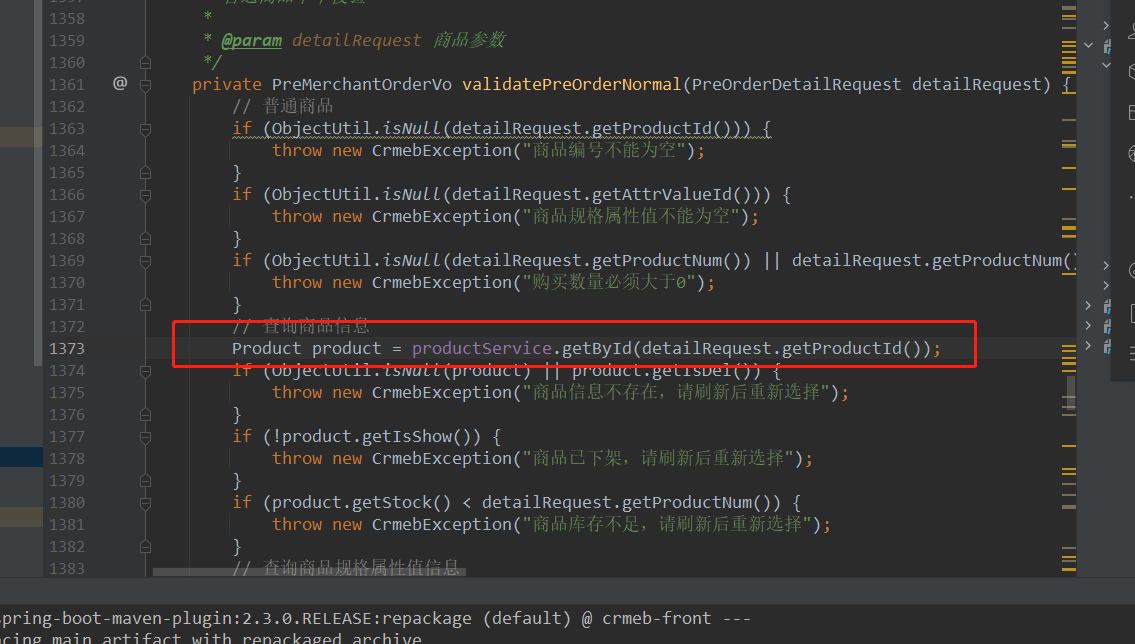
Task: Click product.getStock() on line 1380
Action: click(x=361, y=502)
